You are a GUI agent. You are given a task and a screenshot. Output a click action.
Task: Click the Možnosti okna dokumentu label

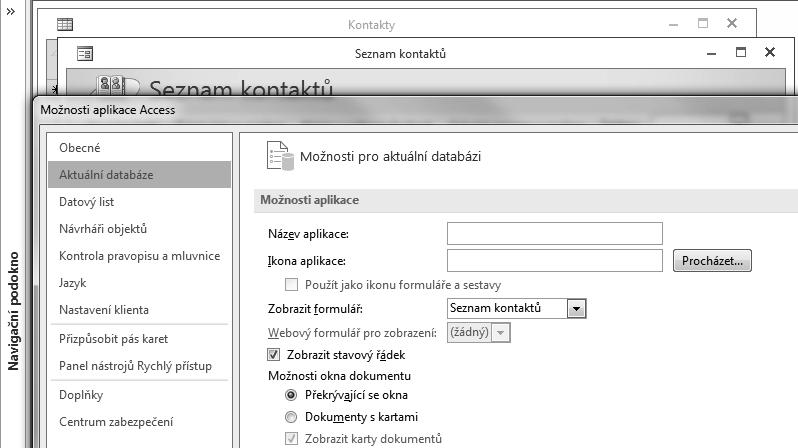click(x=339, y=376)
